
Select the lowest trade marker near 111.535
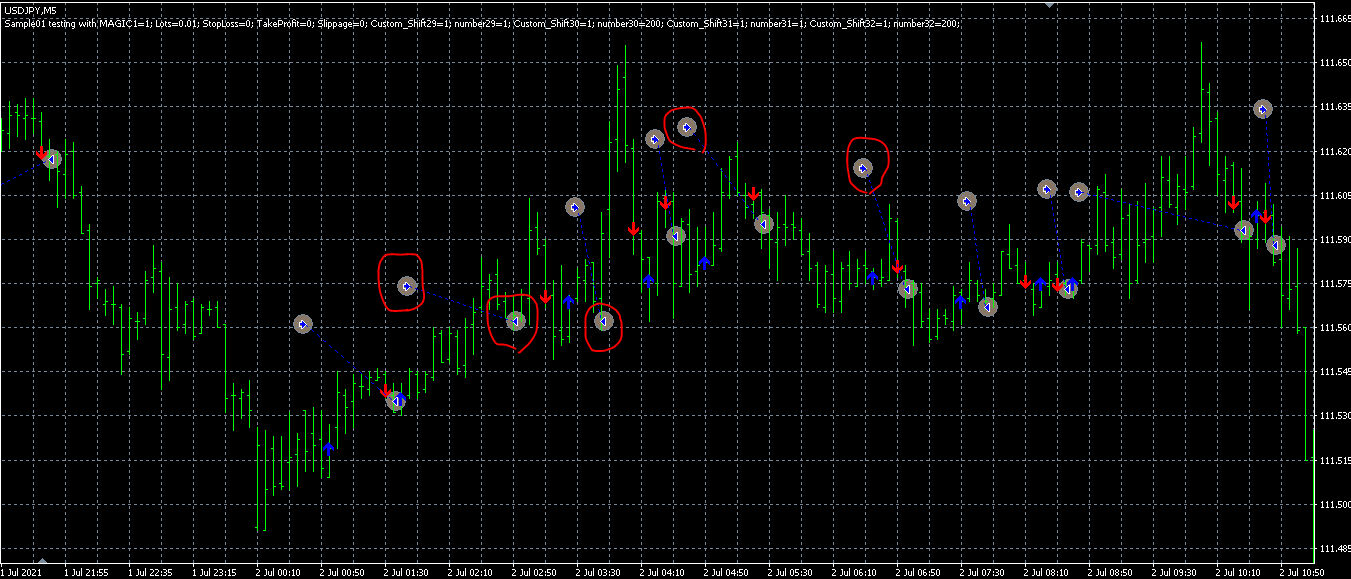coord(396,401)
